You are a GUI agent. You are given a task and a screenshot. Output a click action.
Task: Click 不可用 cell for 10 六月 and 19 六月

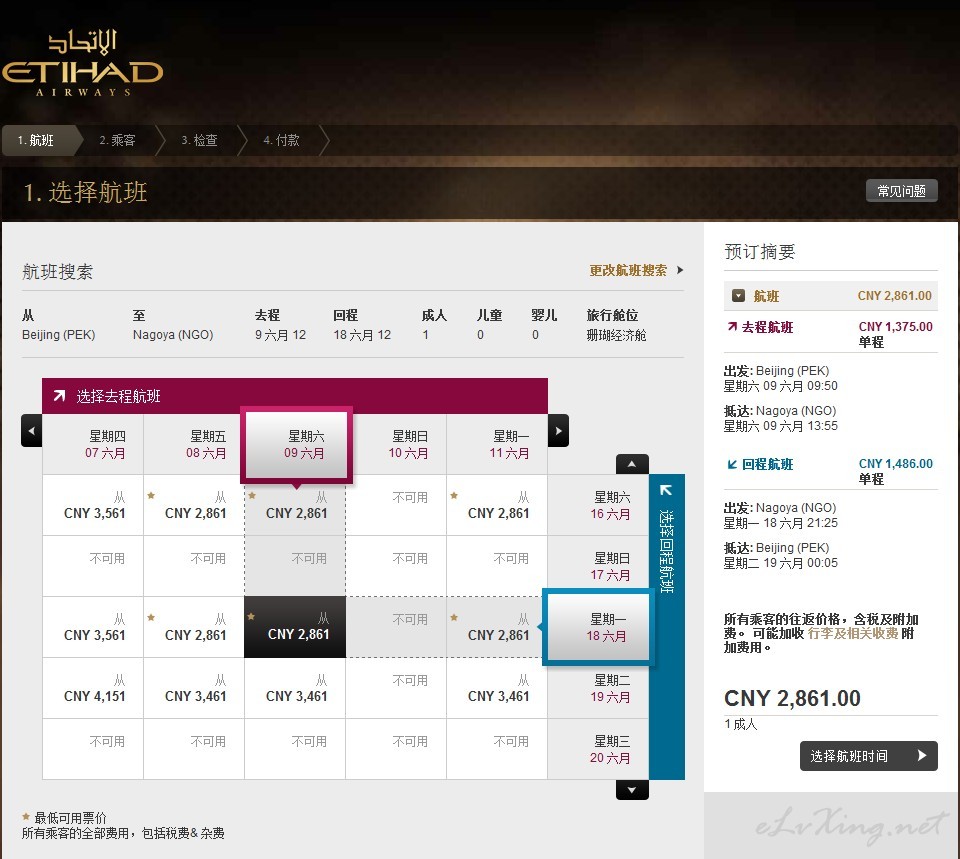(396, 688)
